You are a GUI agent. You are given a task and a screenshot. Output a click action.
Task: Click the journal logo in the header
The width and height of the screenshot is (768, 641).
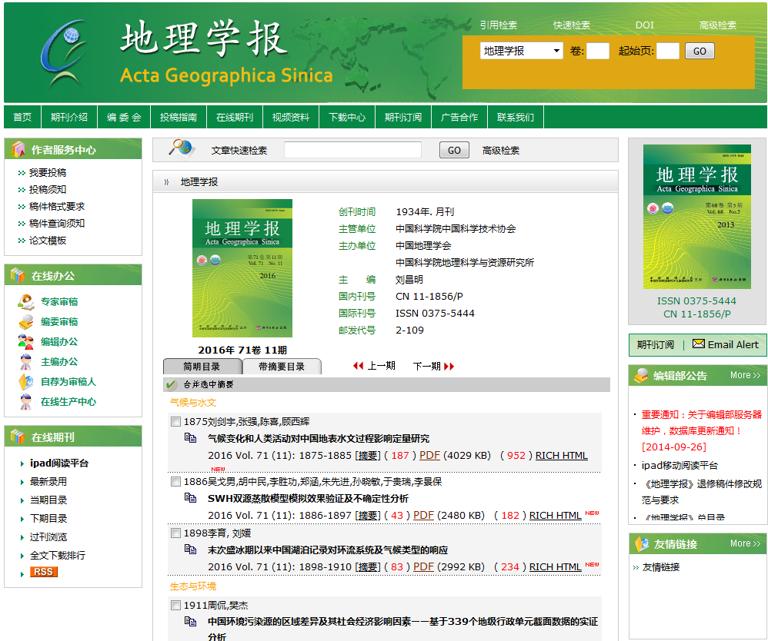[65, 52]
